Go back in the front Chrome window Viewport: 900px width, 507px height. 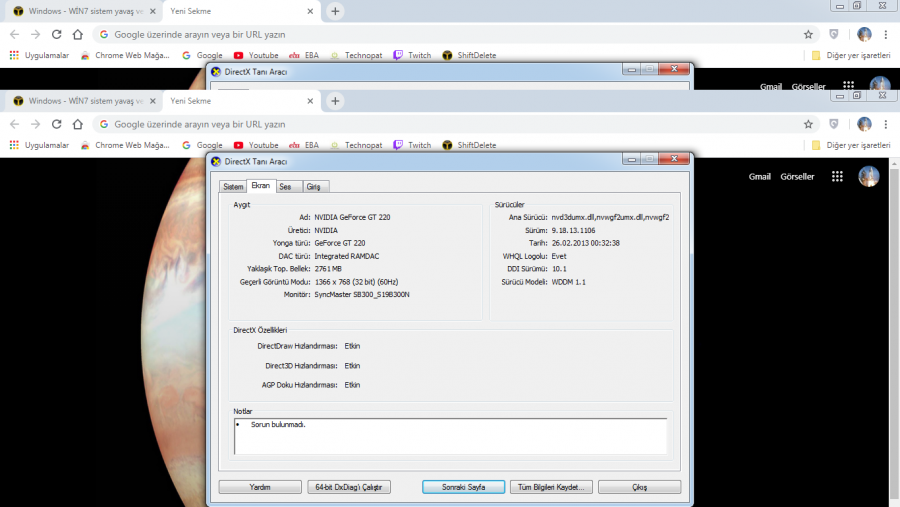click(x=14, y=124)
